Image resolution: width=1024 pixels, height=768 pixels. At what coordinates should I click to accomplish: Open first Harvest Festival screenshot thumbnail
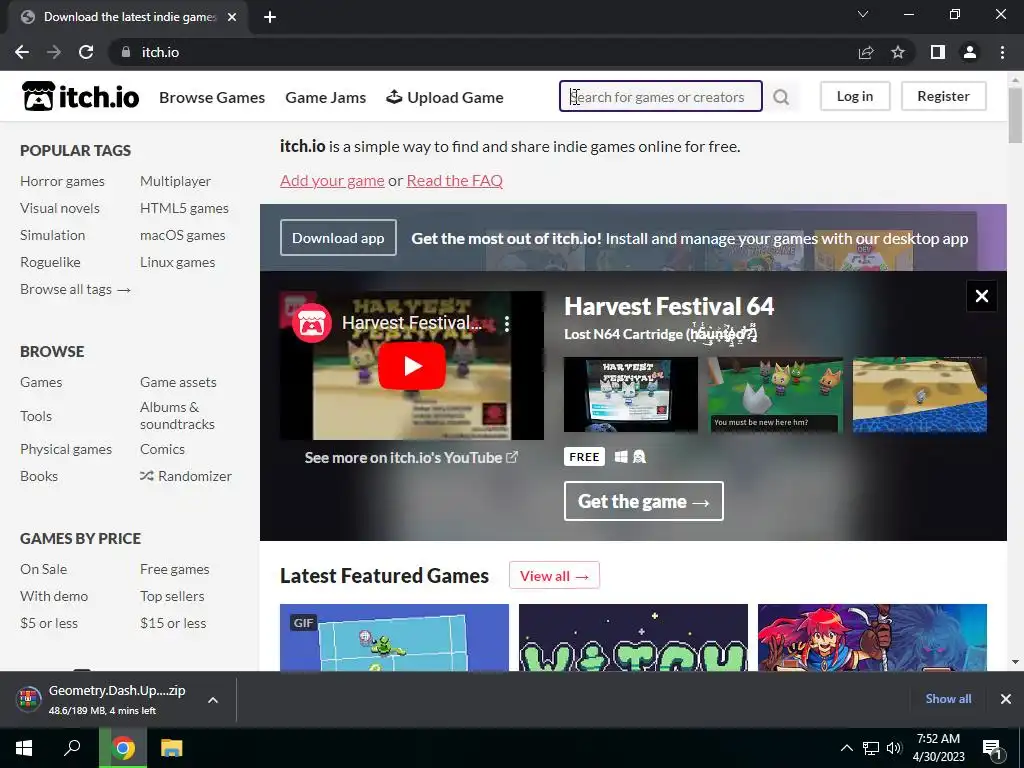point(631,394)
